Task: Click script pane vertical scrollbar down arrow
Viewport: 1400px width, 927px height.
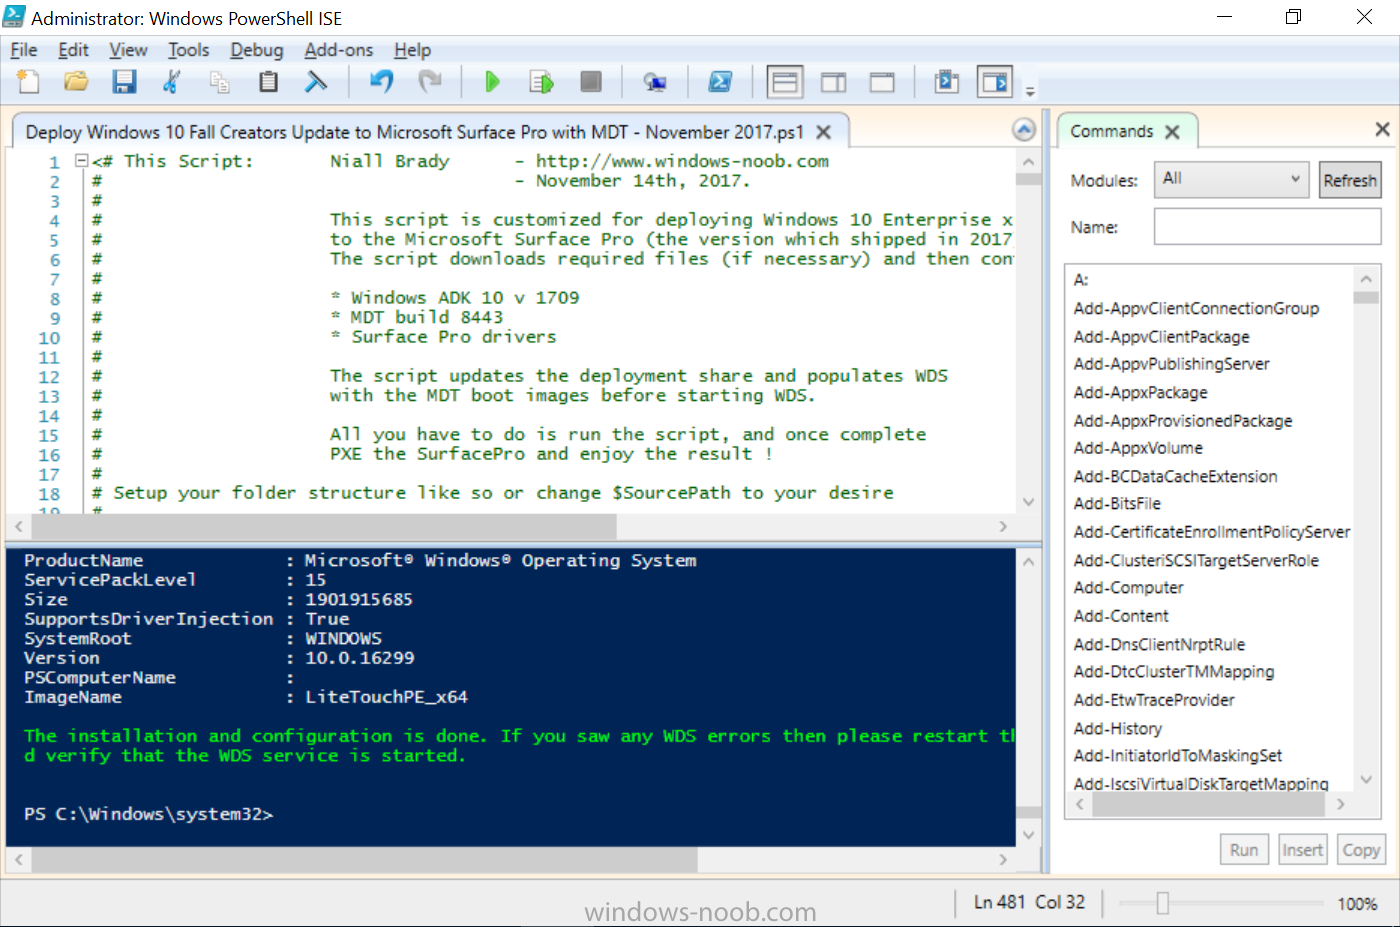Action: tap(1028, 502)
